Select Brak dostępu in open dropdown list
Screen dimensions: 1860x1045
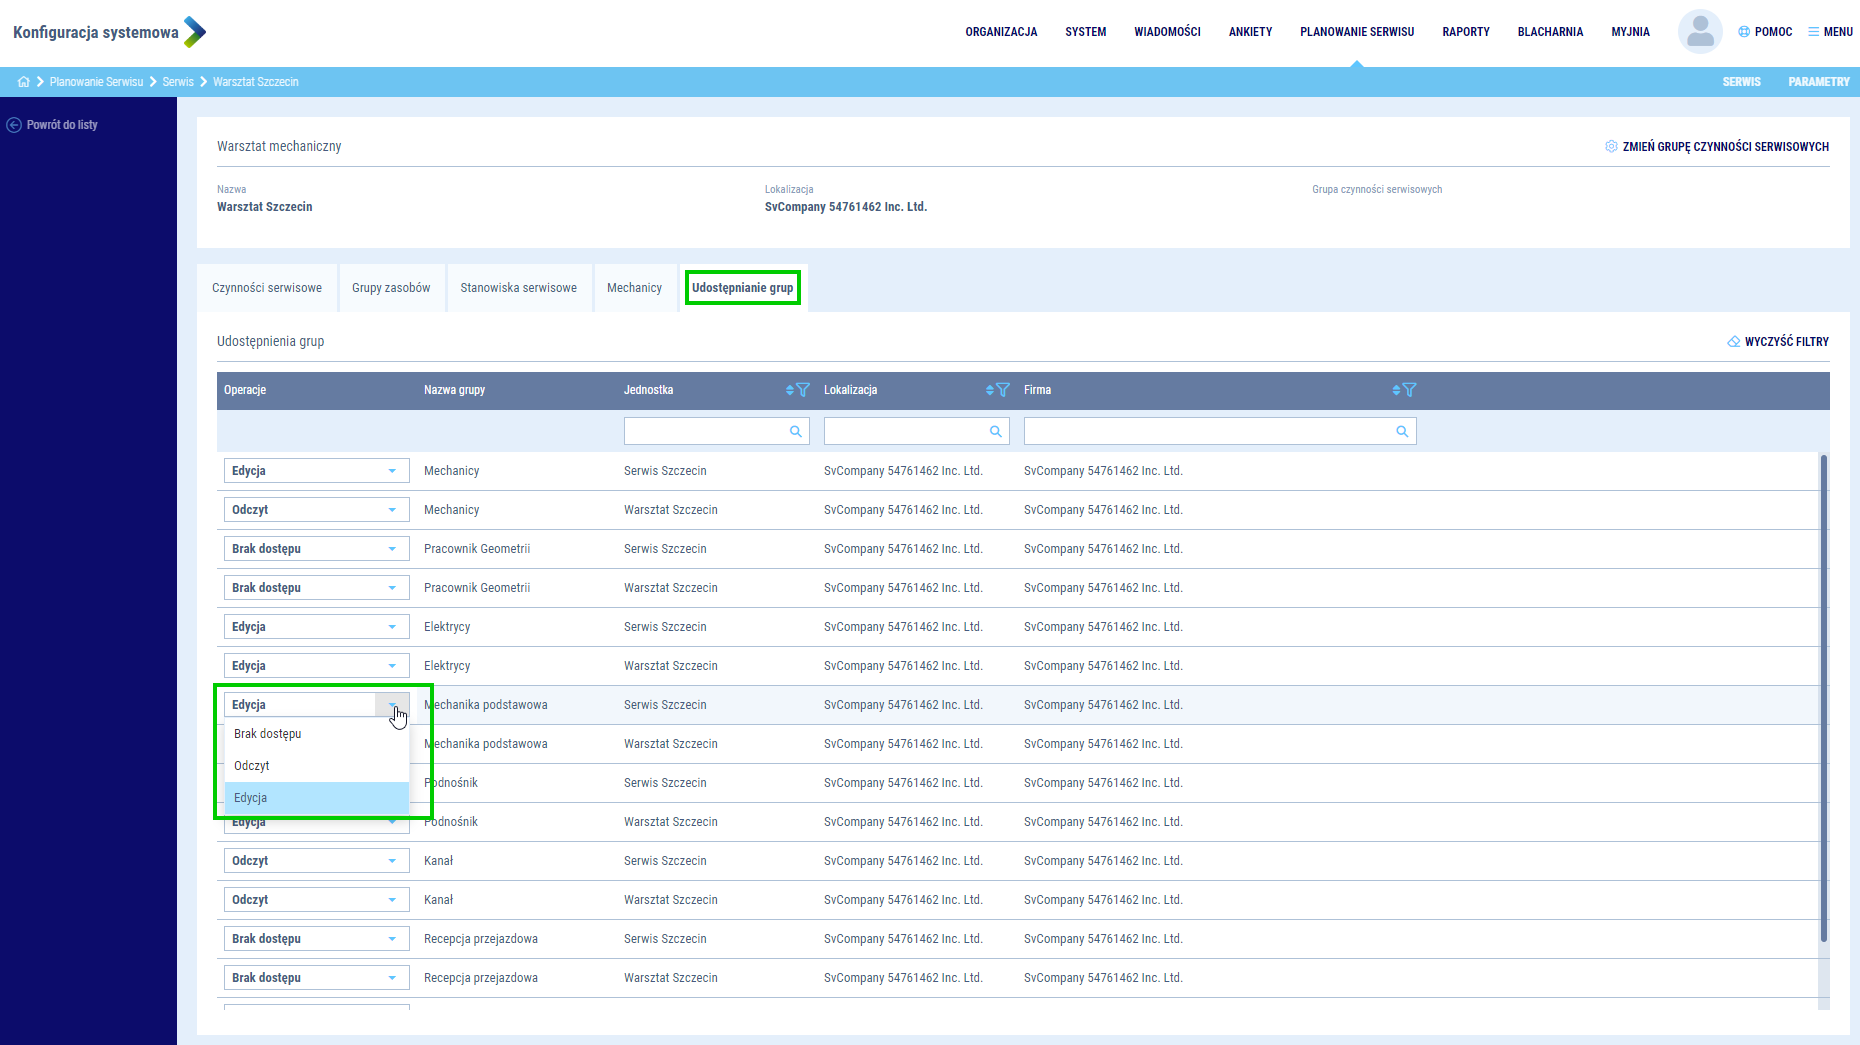click(268, 734)
